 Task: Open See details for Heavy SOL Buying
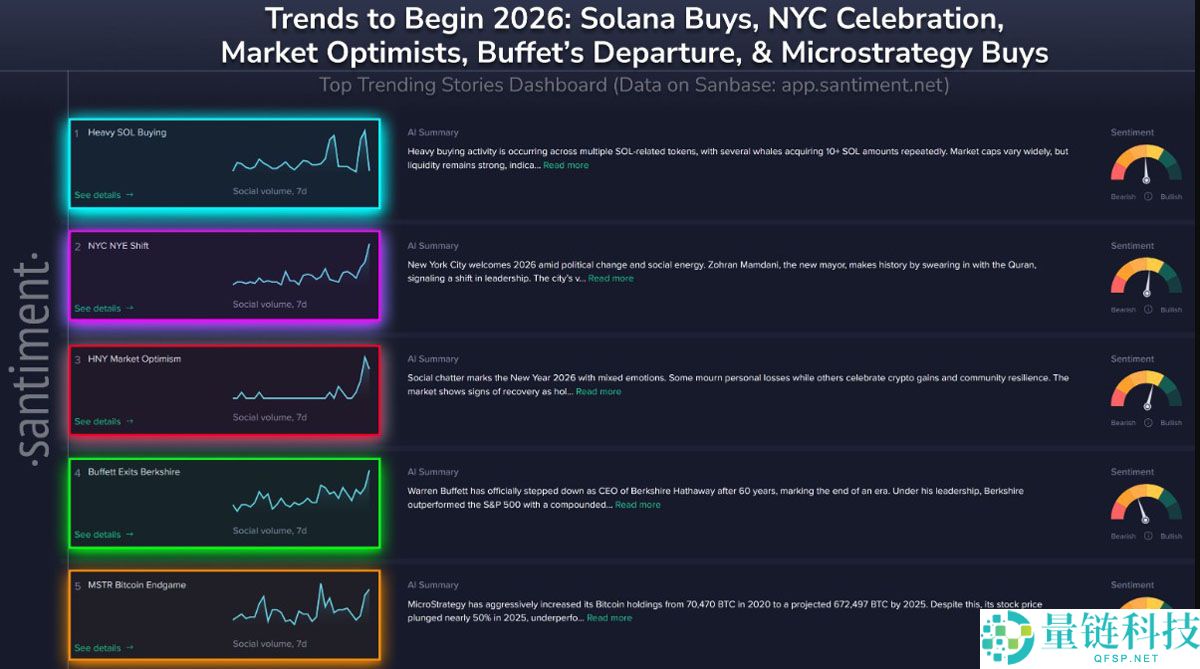(103, 195)
